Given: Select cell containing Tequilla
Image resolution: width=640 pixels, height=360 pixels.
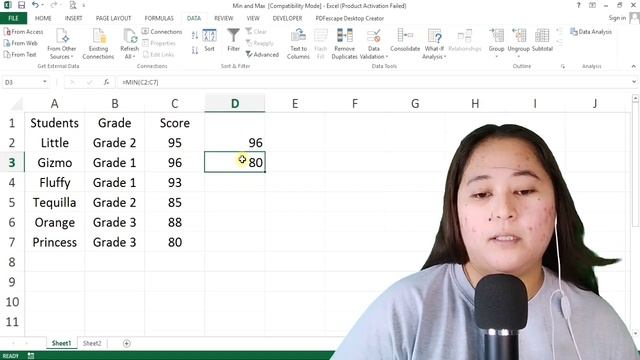Looking at the screenshot, I should 54,202.
